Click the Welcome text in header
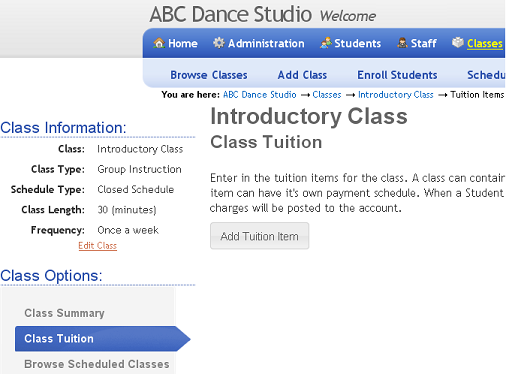 click(347, 16)
